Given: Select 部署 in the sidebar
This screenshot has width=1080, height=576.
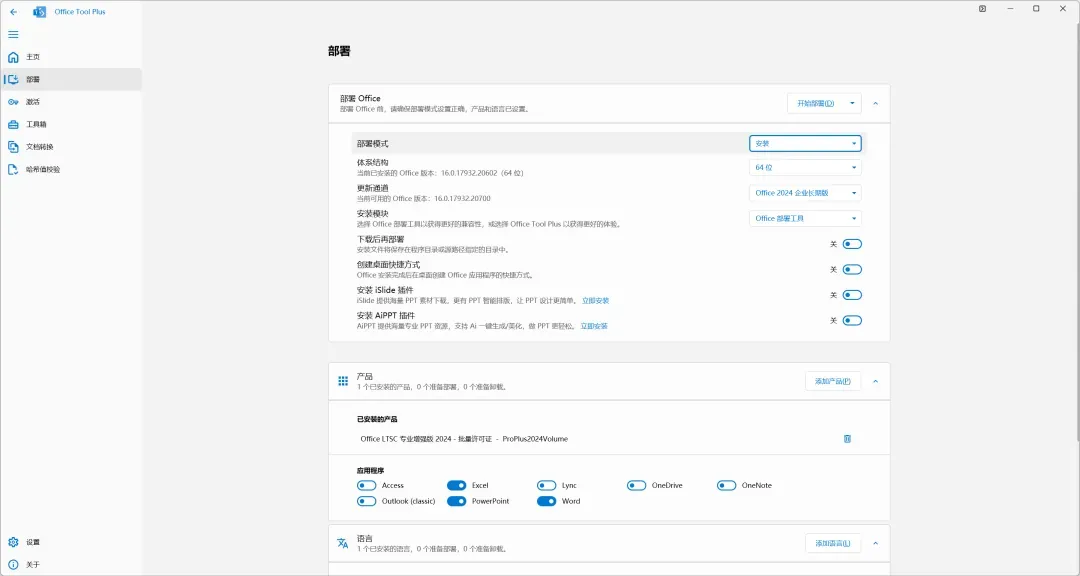Looking at the screenshot, I should pos(71,79).
